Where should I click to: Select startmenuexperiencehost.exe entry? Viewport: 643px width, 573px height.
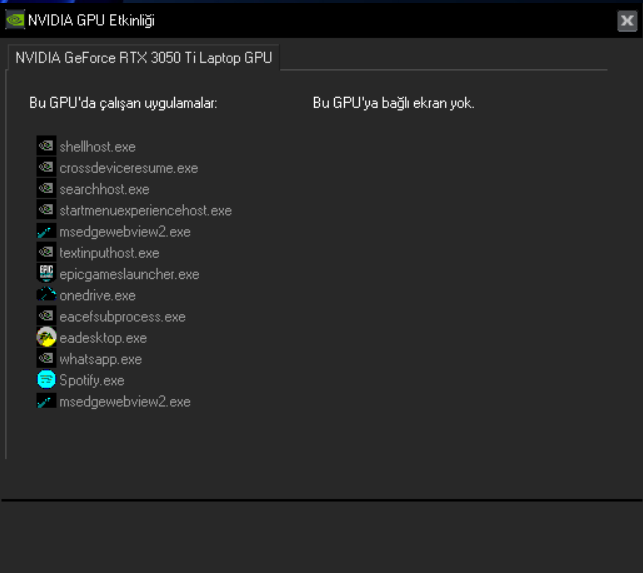(145, 210)
